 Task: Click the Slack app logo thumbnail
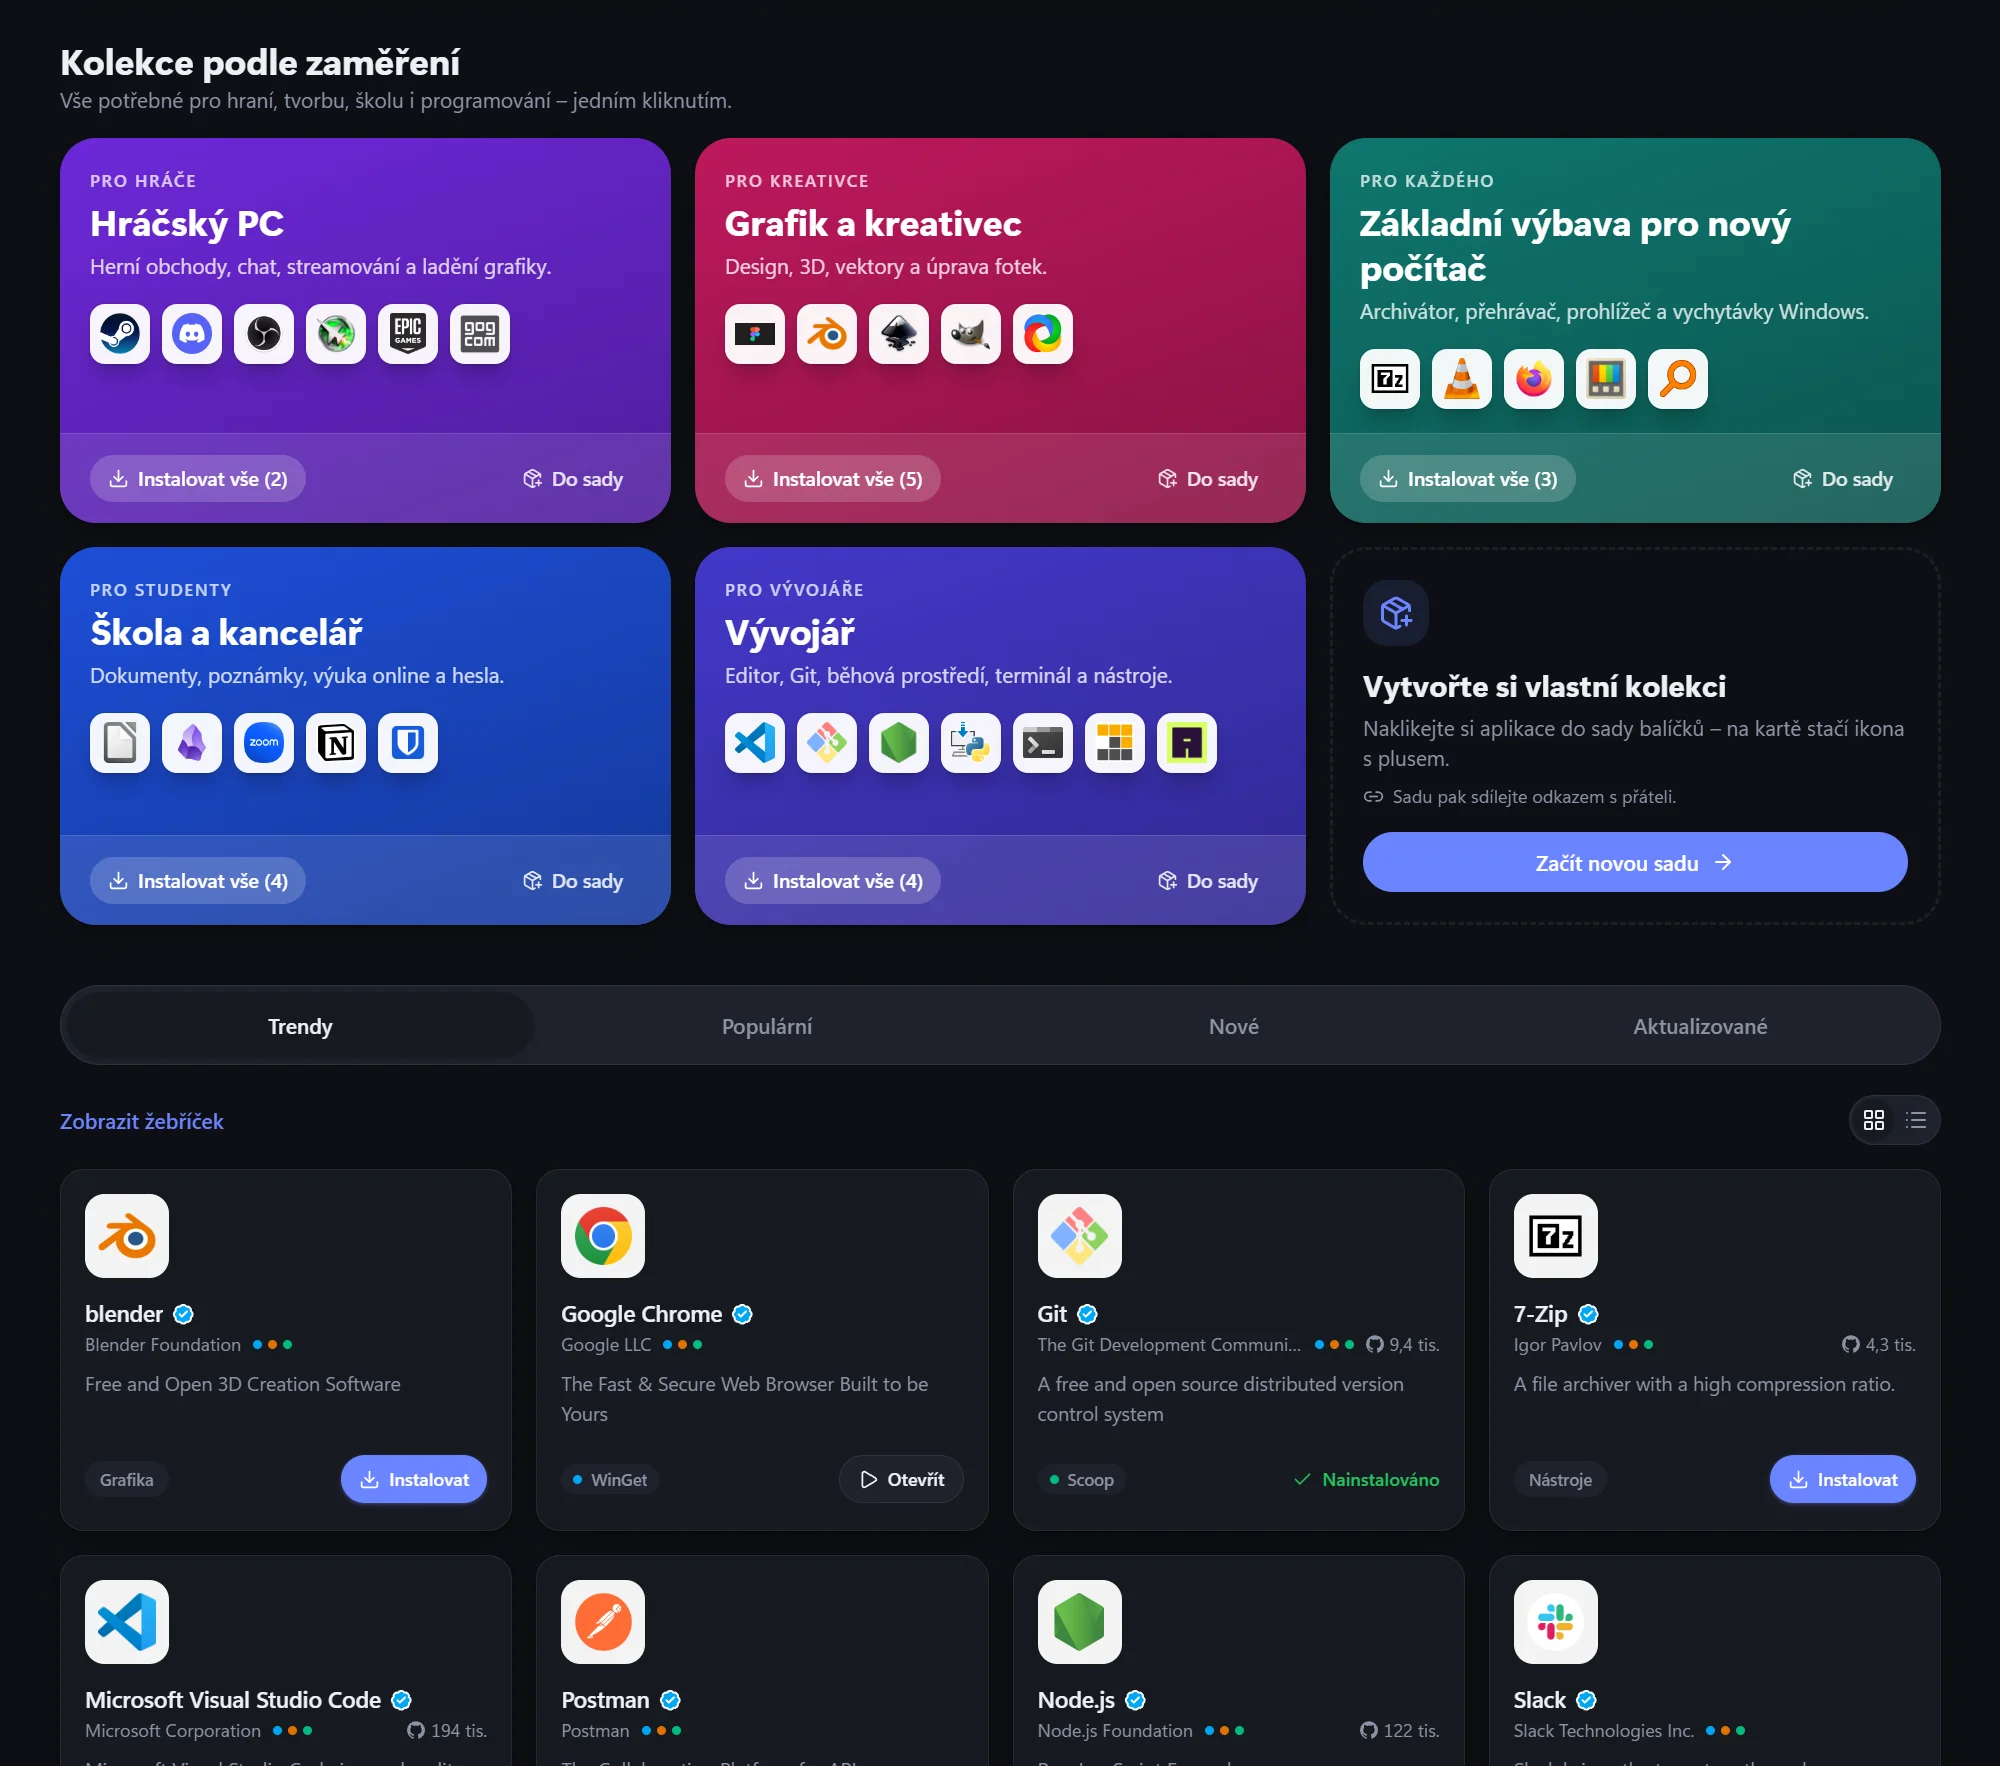pyautogui.click(x=1556, y=1622)
